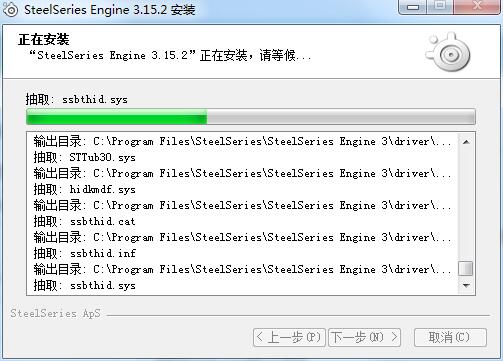The height and width of the screenshot is (361, 503).
Task: Click the SteelSeries ApS branding text
Action: click(55, 313)
